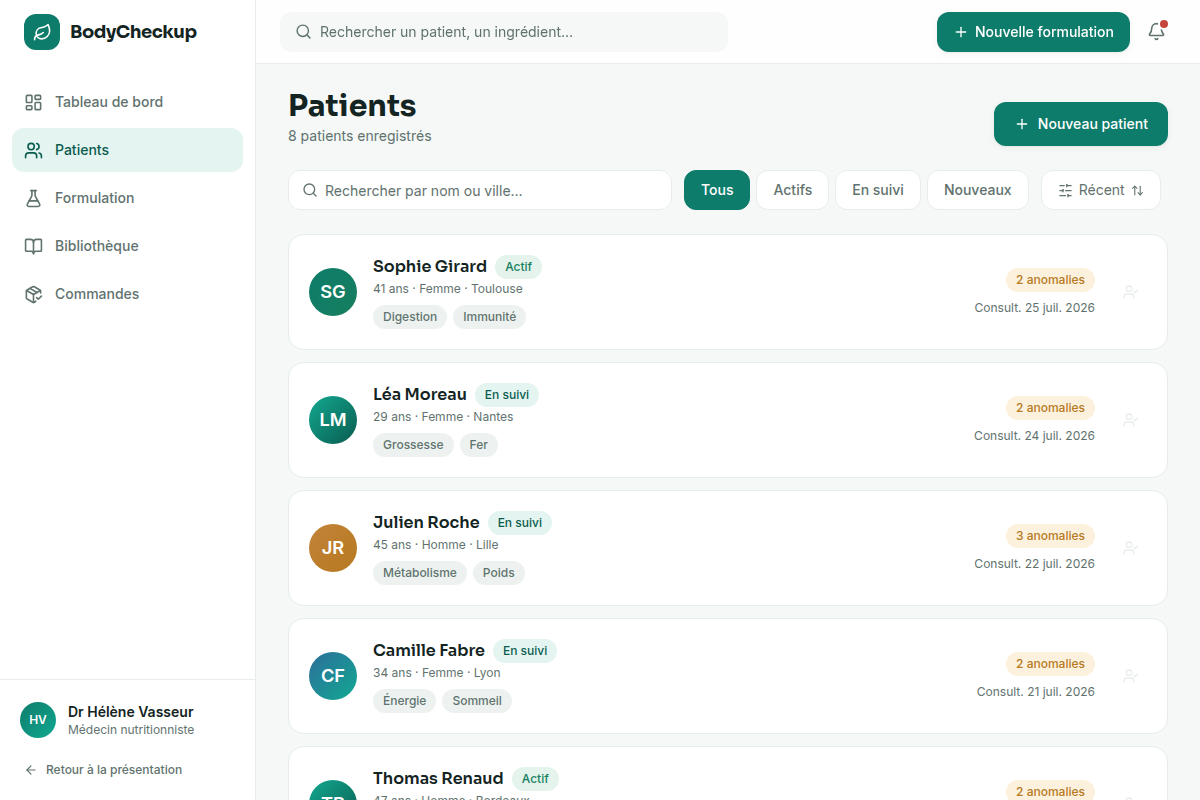Click the Formulation flask icon
Screen dimensions: 1200x800
click(34, 198)
